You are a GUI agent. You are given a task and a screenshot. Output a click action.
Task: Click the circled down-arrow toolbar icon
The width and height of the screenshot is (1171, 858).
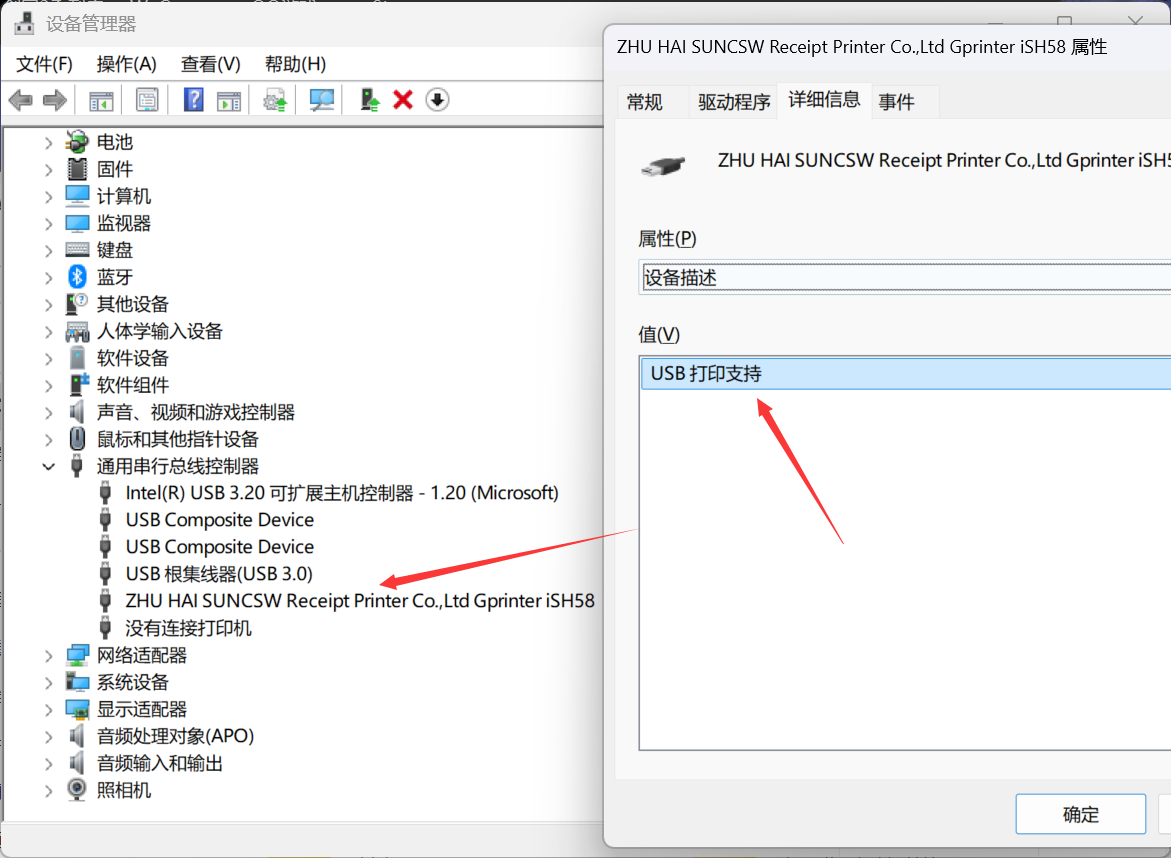coord(438,99)
